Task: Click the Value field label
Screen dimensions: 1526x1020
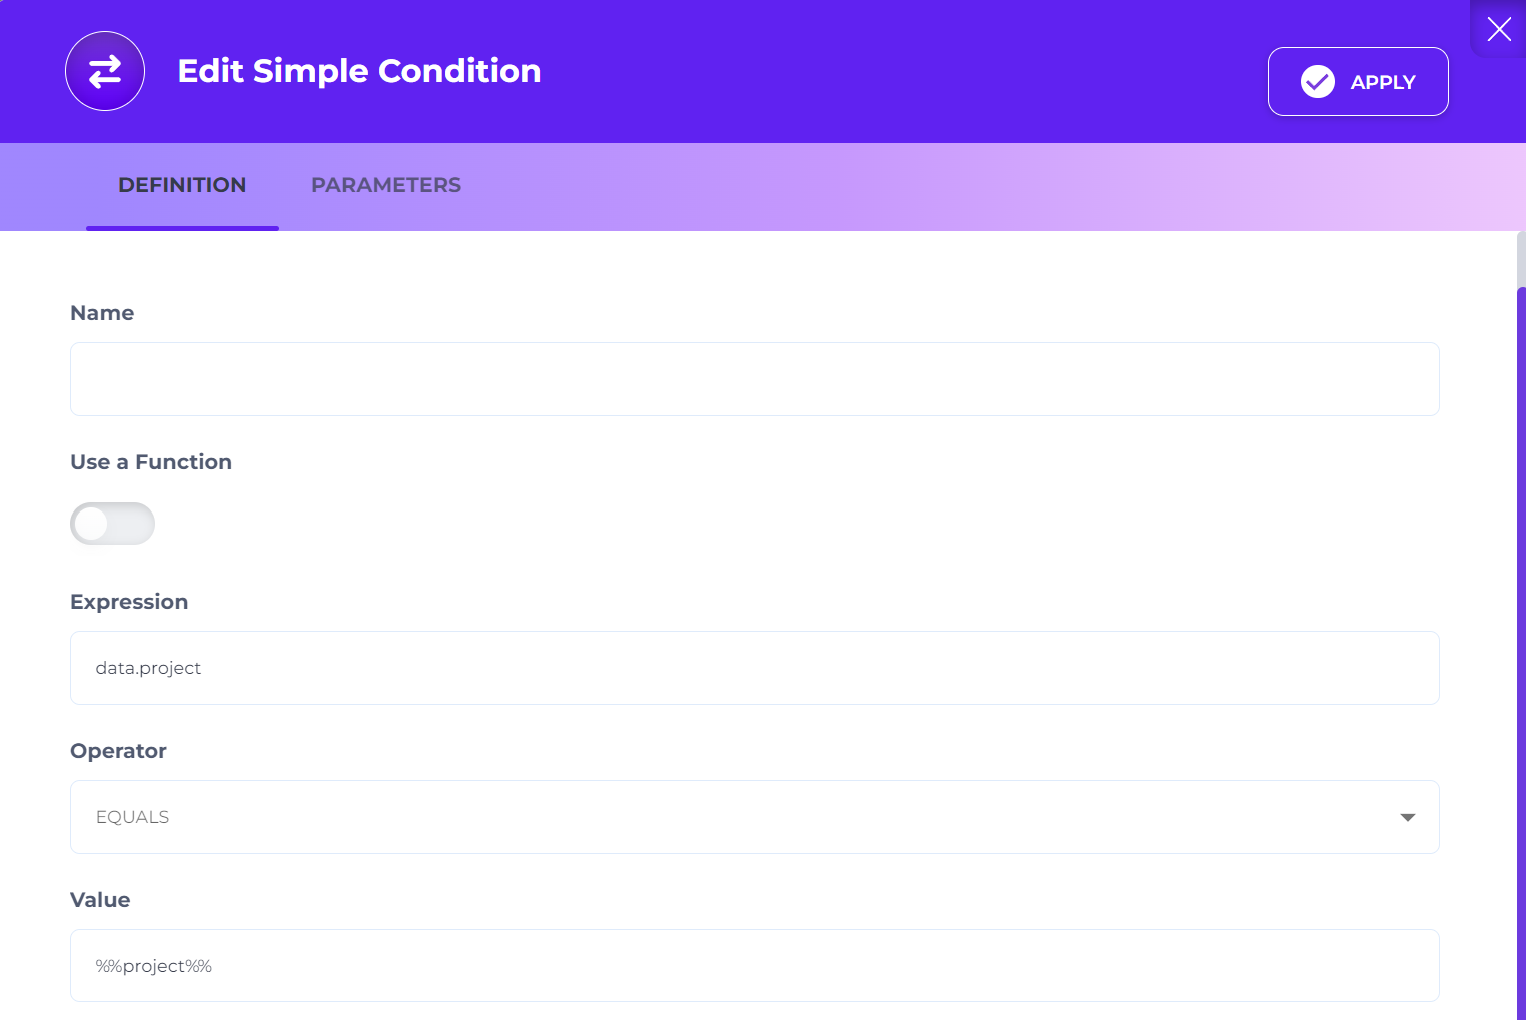Action: pyautogui.click(x=100, y=900)
